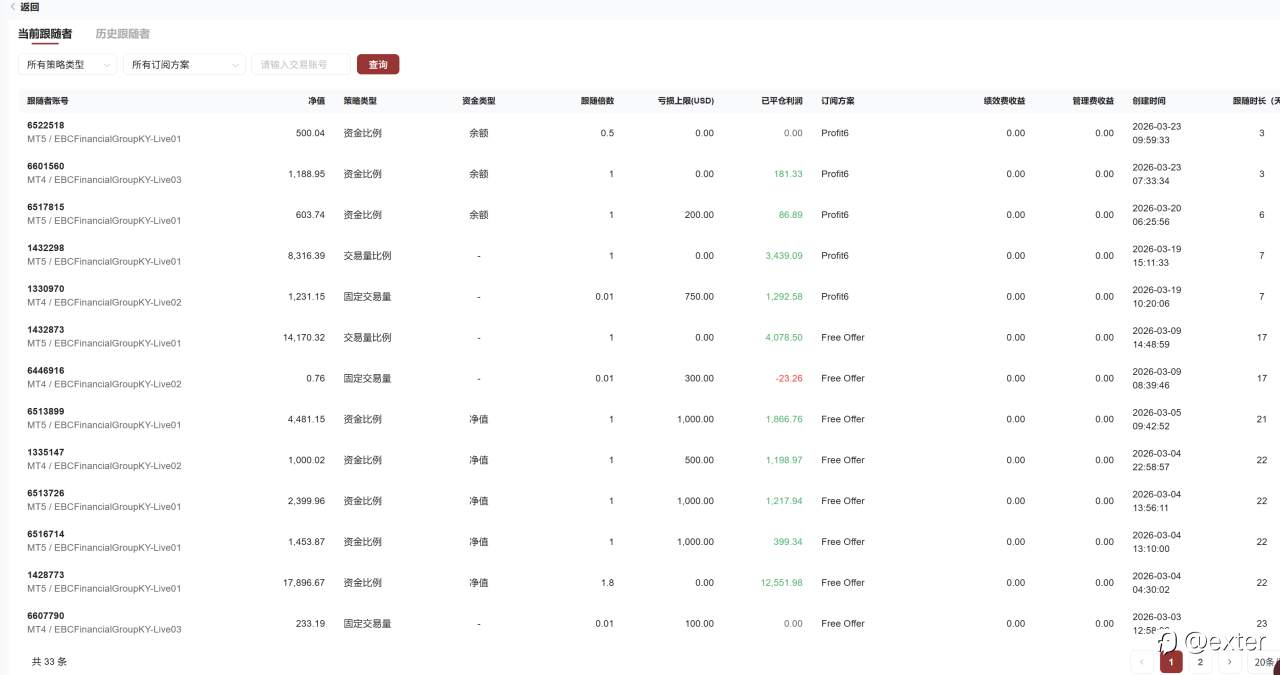Click the 绩效费收益 column header
Image resolution: width=1280 pixels, height=675 pixels.
coord(1004,101)
